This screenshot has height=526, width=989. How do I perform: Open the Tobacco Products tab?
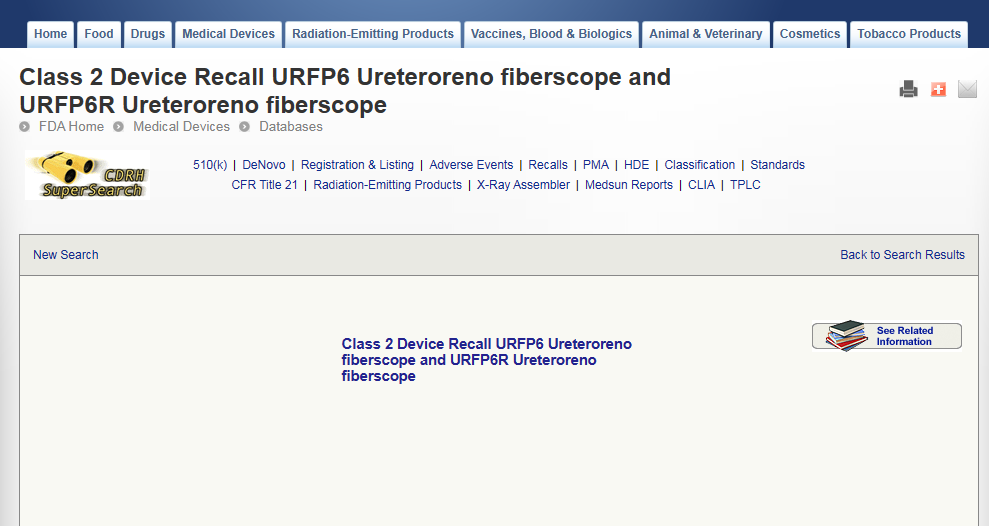point(909,34)
